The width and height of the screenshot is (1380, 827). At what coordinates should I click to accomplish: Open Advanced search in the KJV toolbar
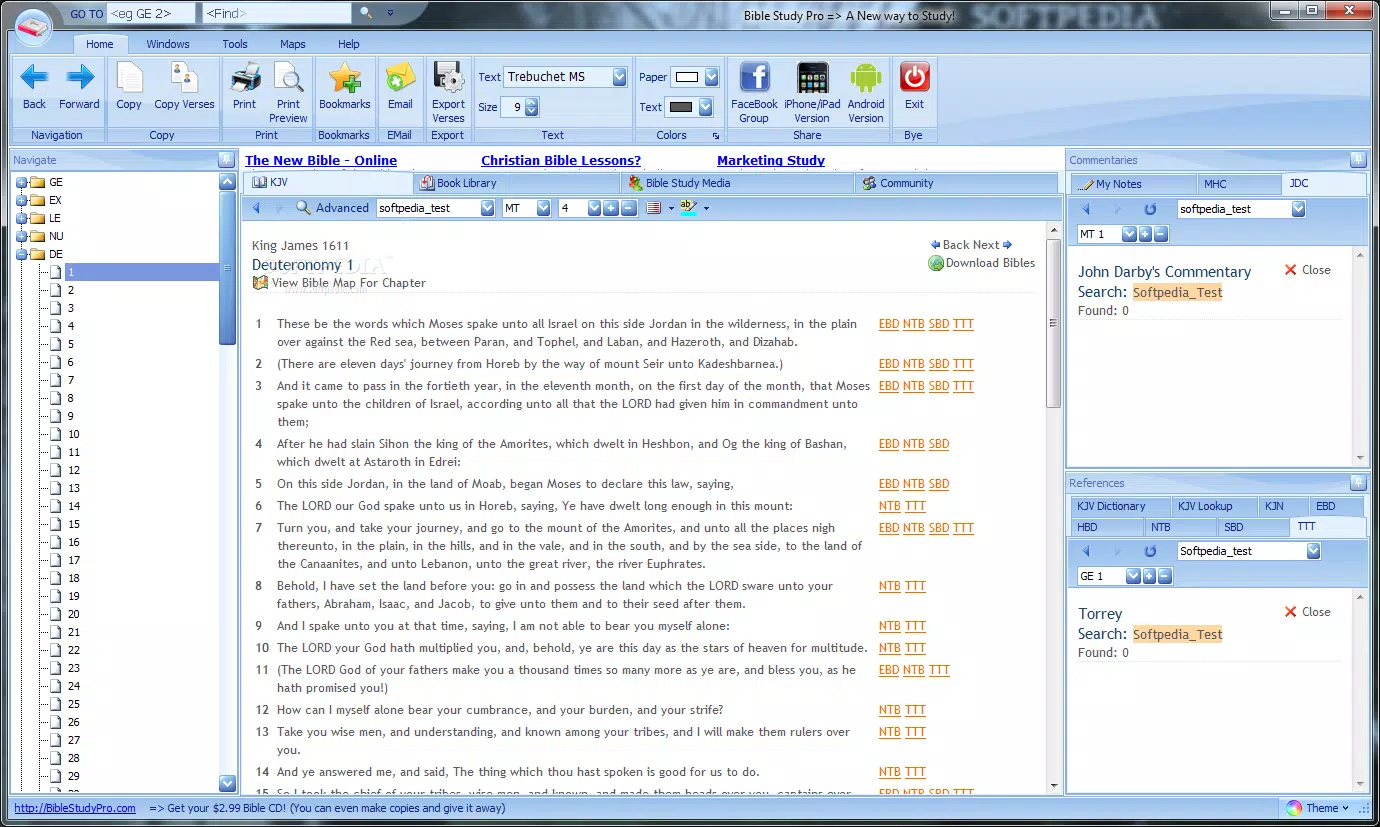tap(333, 208)
